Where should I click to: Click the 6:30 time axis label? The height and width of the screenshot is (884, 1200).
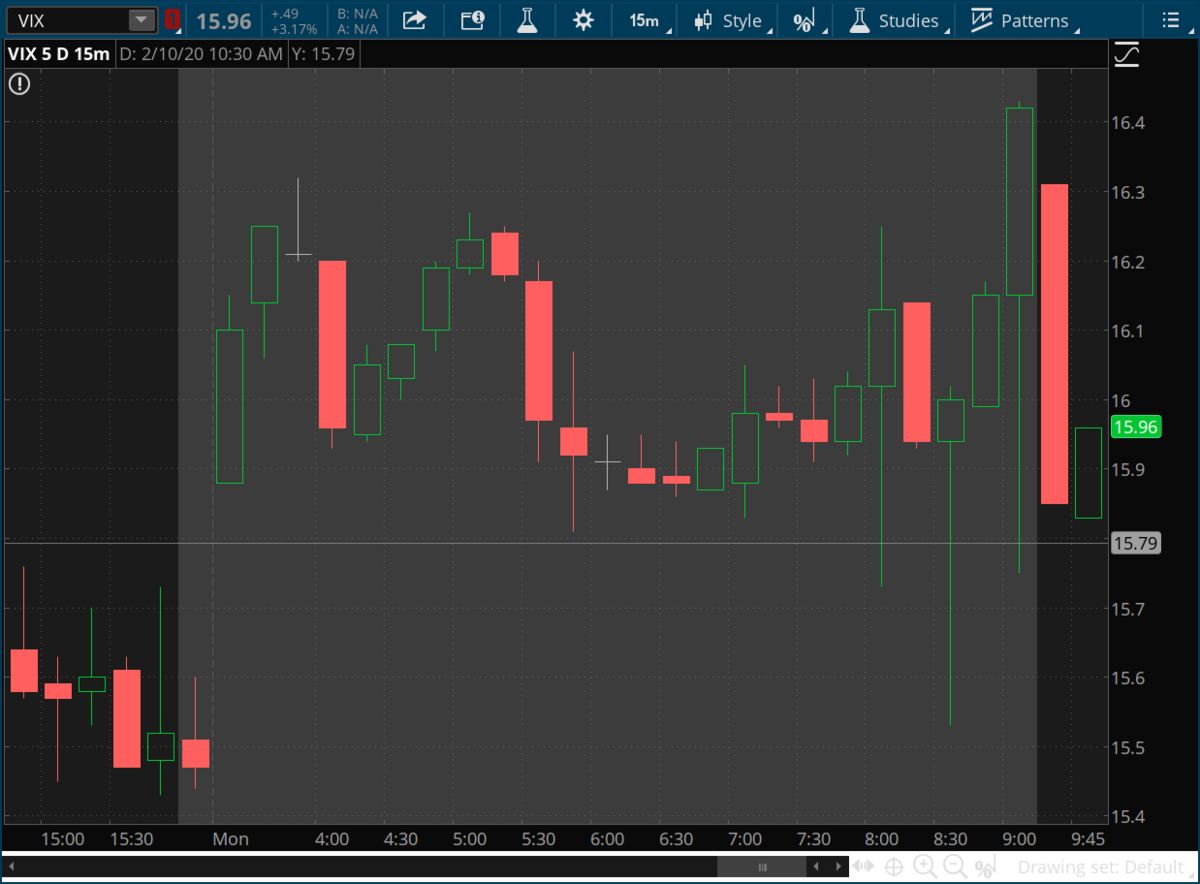coord(676,838)
